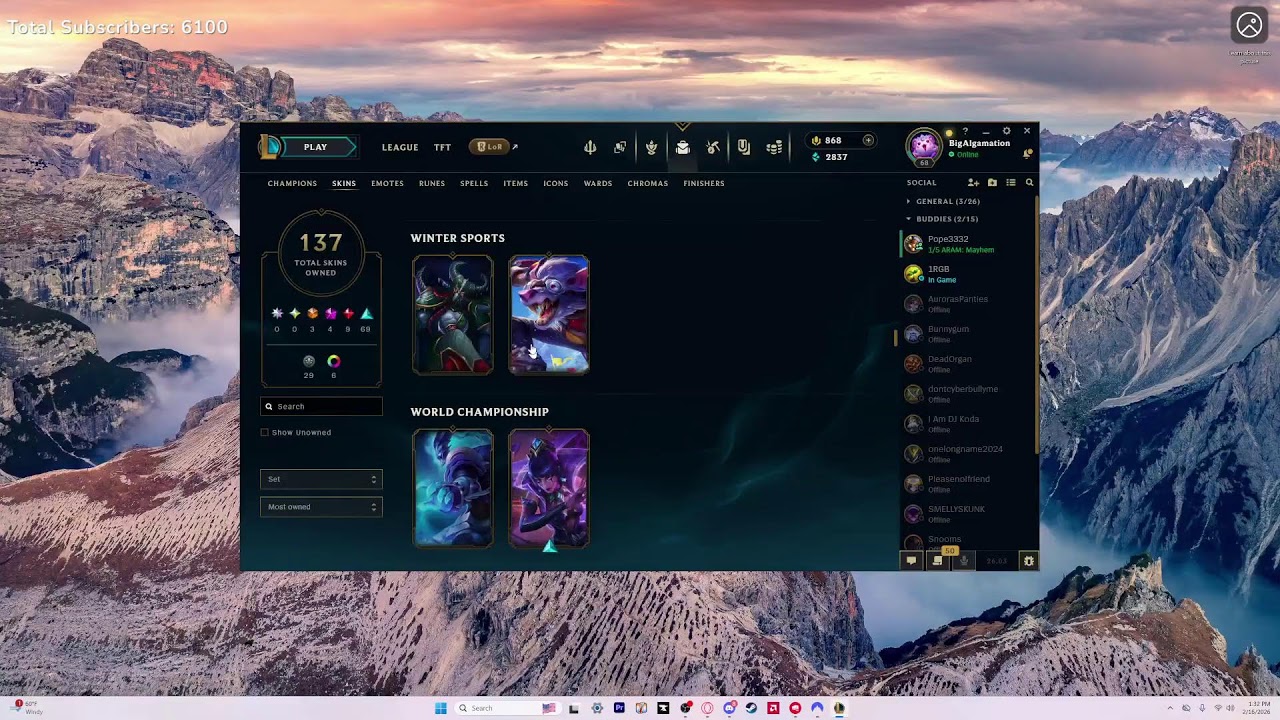Select offline friend DeadOrgan
Viewport: 1280px width, 720px height.
965,364
